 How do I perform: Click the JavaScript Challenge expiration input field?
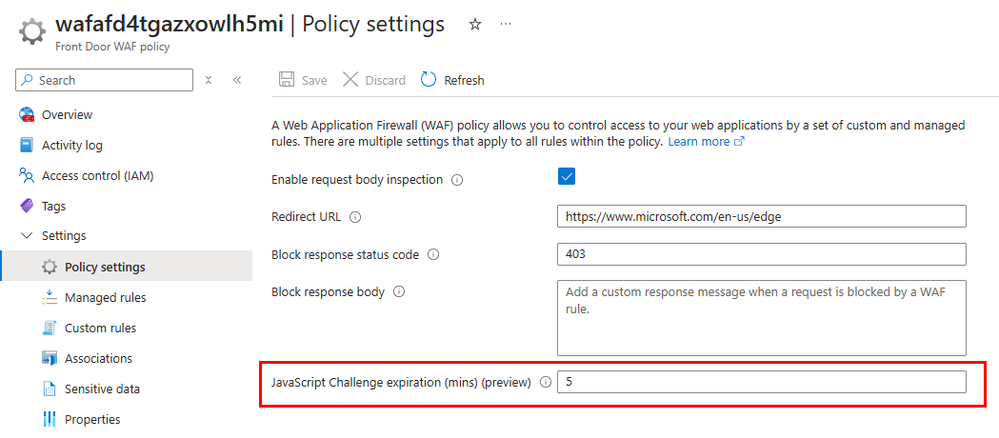761,382
